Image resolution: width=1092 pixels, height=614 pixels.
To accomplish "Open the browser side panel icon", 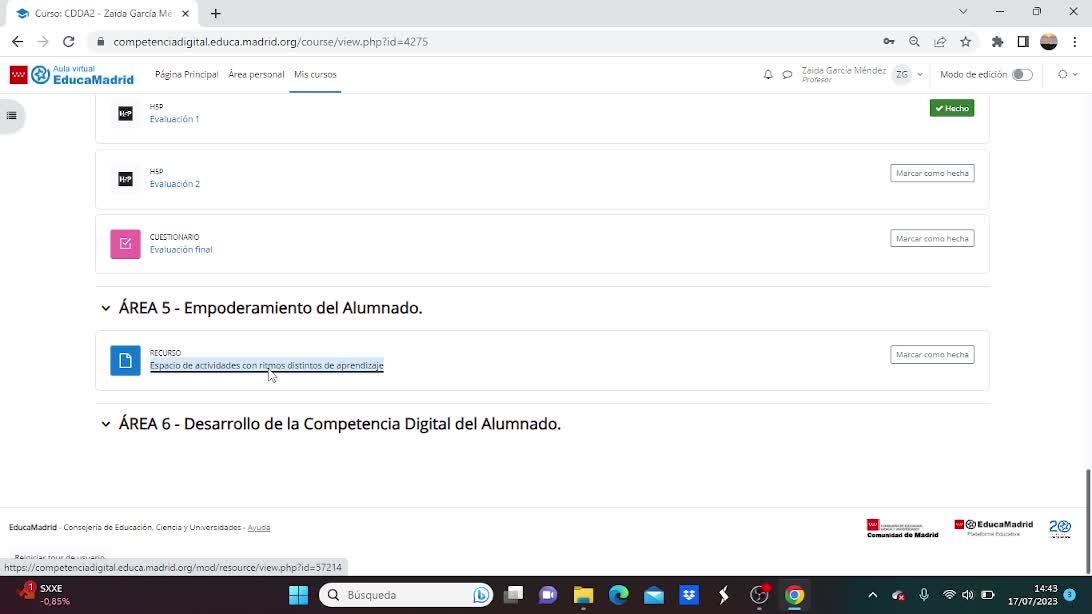I will click(x=1023, y=42).
